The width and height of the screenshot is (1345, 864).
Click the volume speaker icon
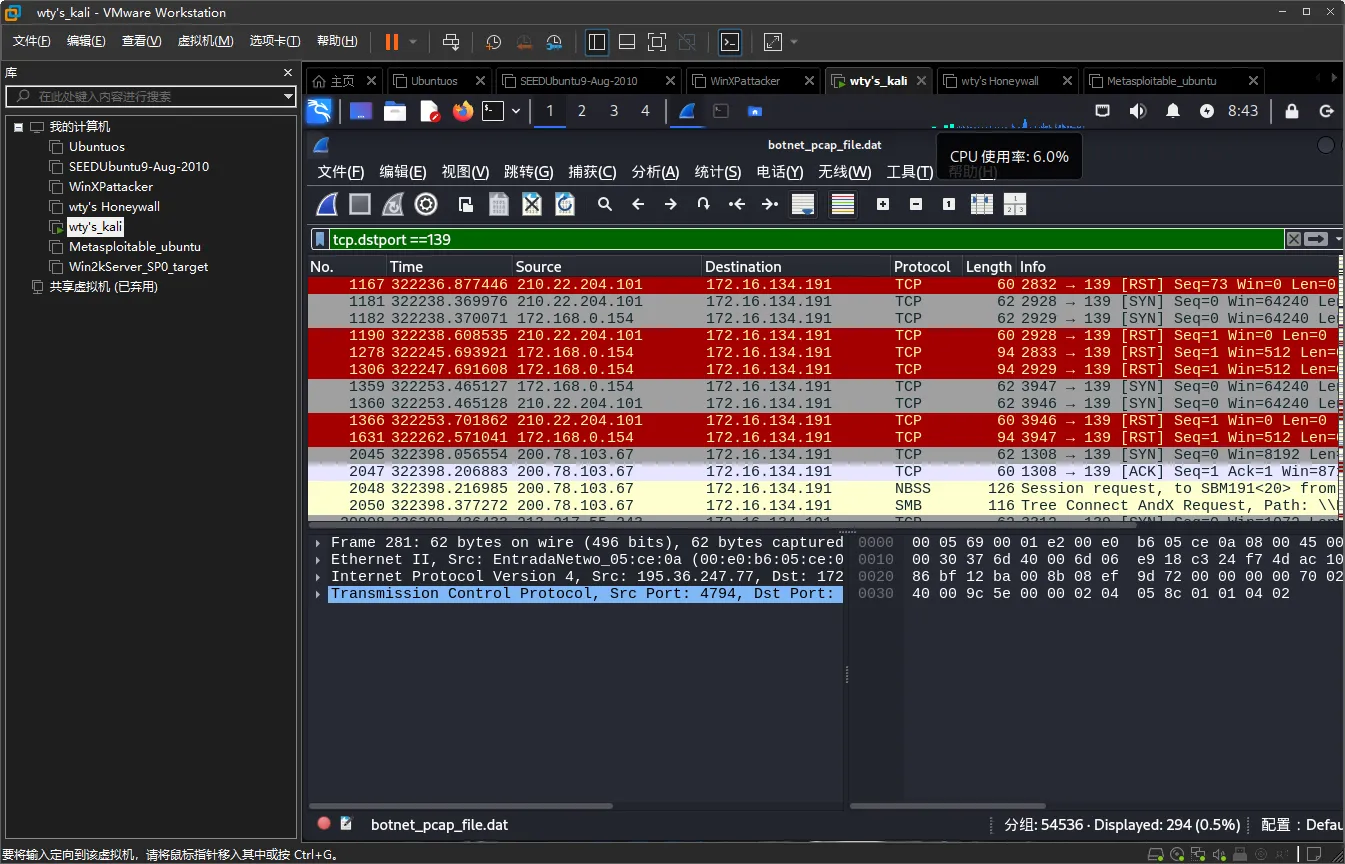(1138, 111)
